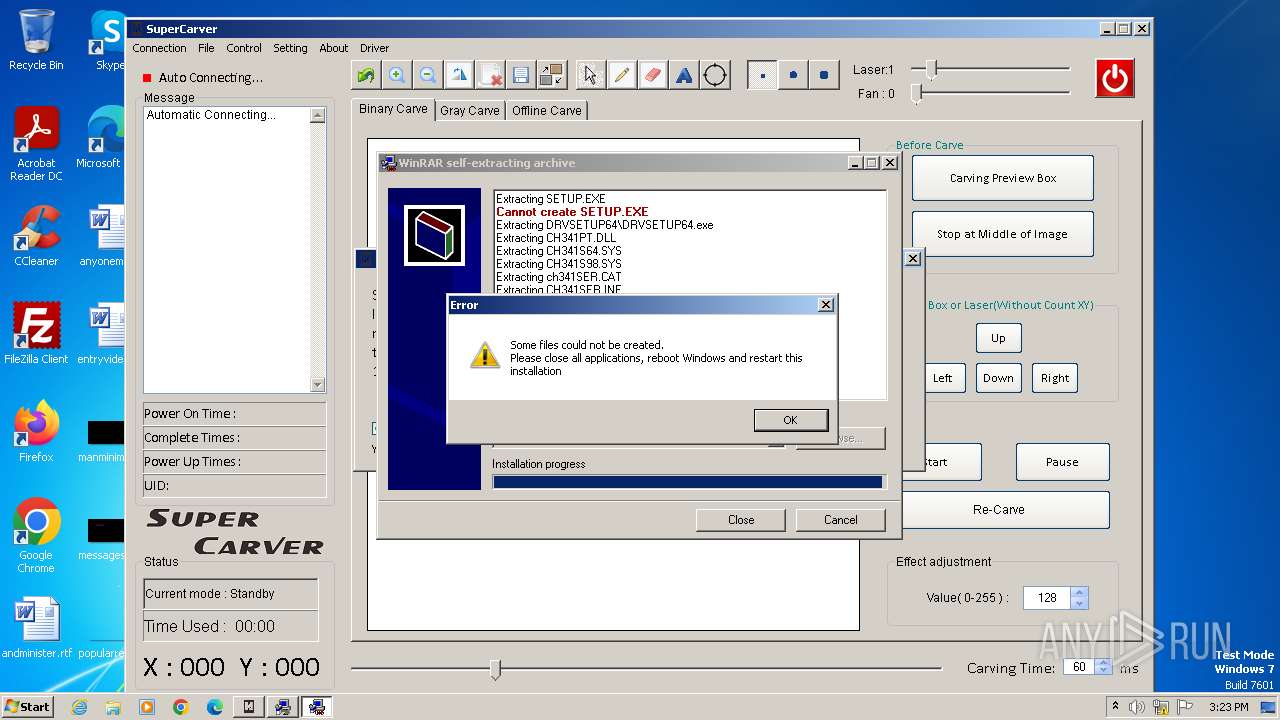Screen dimensions: 1280x720
Task: Open Google Chrome desktop icon
Action: [x=36, y=536]
